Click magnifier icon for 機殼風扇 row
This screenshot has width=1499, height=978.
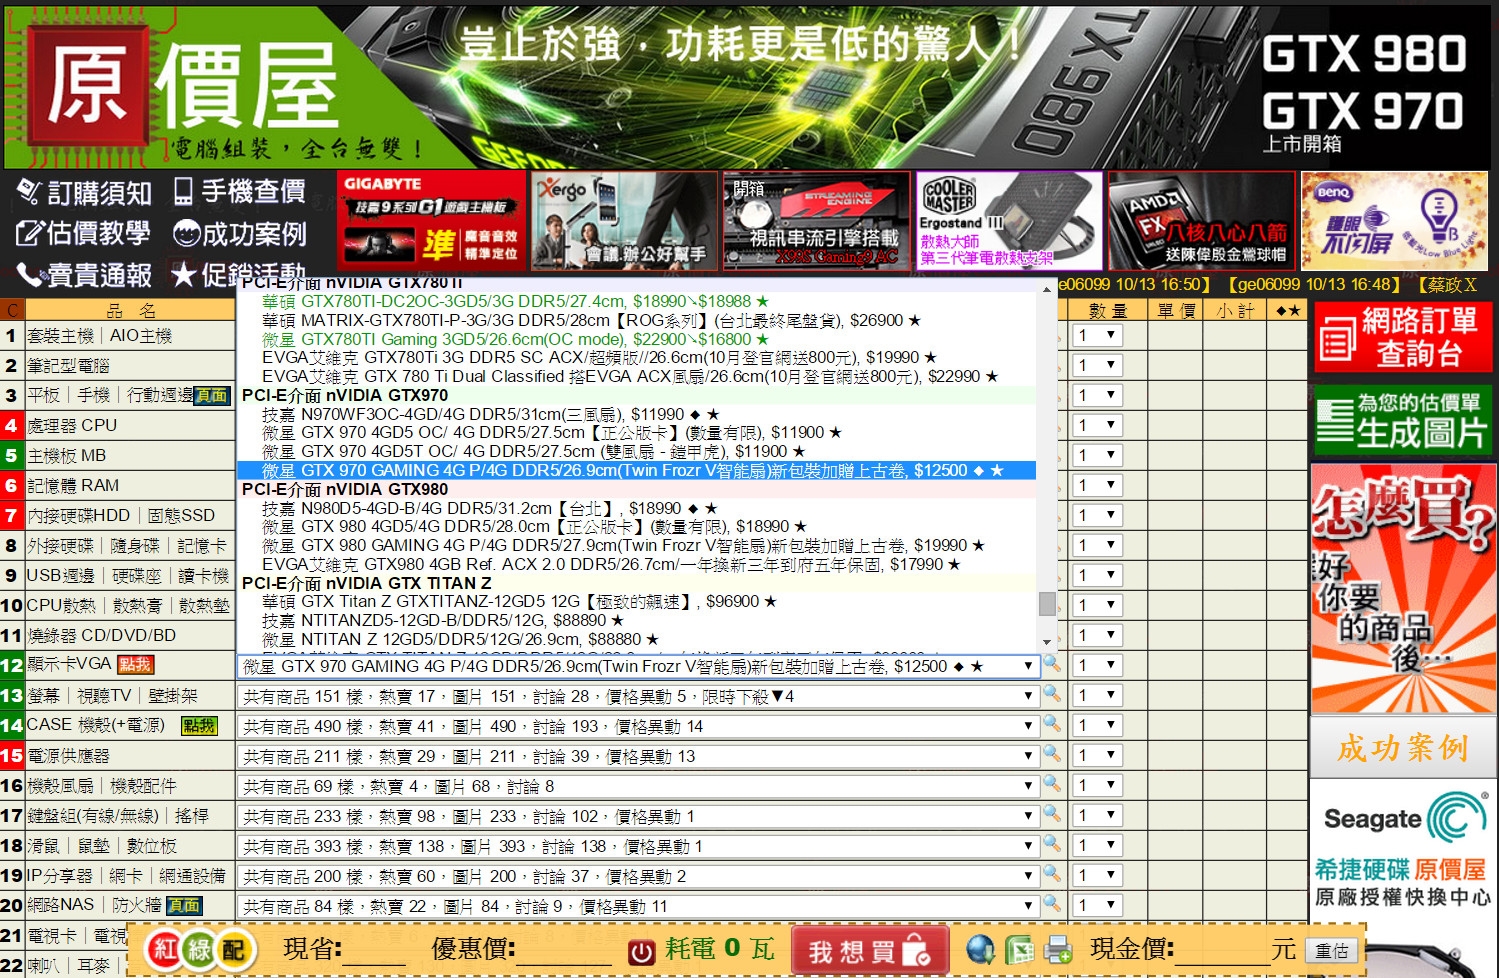pyautogui.click(x=1052, y=783)
